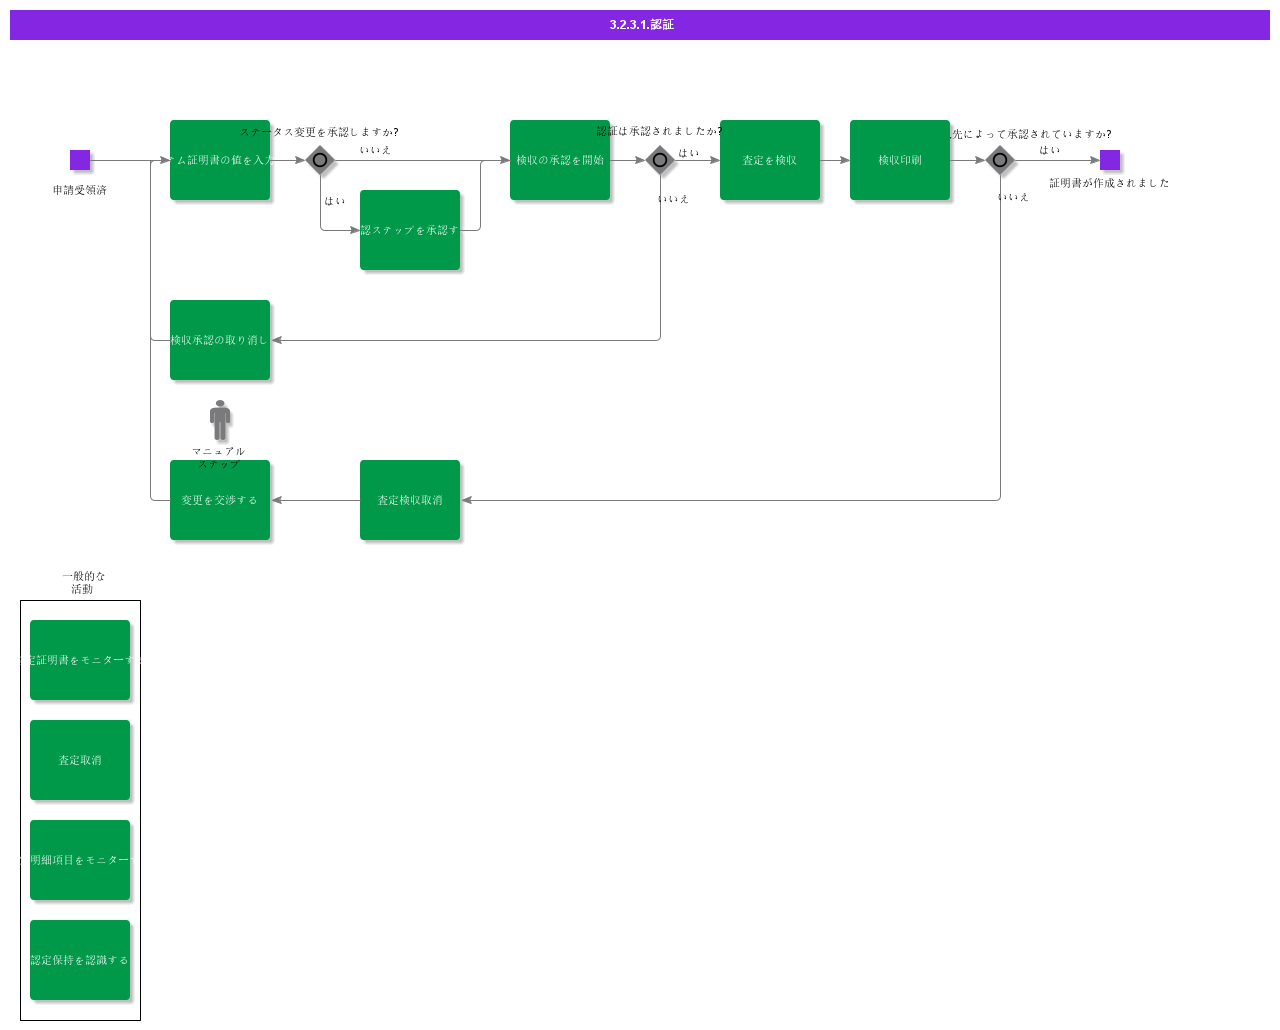Select the 明細項目をモニター activity box
This screenshot has height=1030, width=1280.
coord(80,860)
